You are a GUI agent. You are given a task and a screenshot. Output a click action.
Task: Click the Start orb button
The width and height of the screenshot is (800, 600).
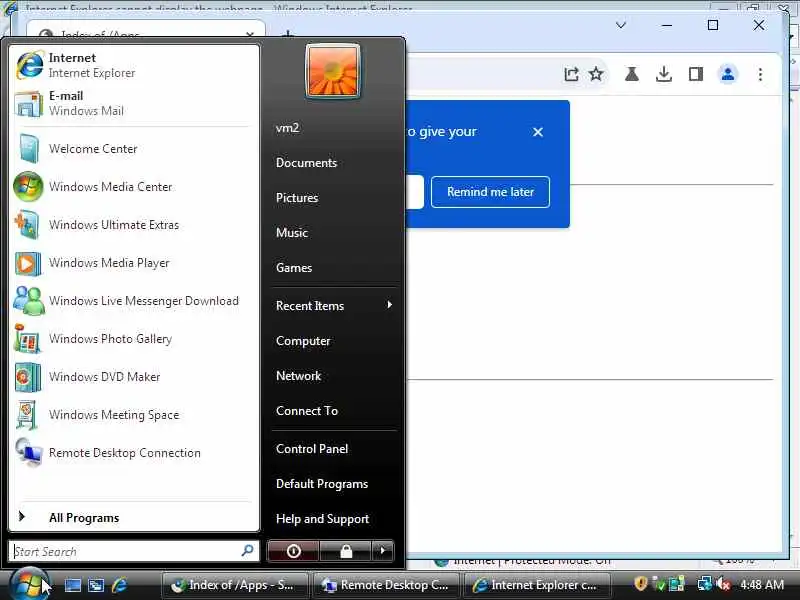tap(29, 585)
